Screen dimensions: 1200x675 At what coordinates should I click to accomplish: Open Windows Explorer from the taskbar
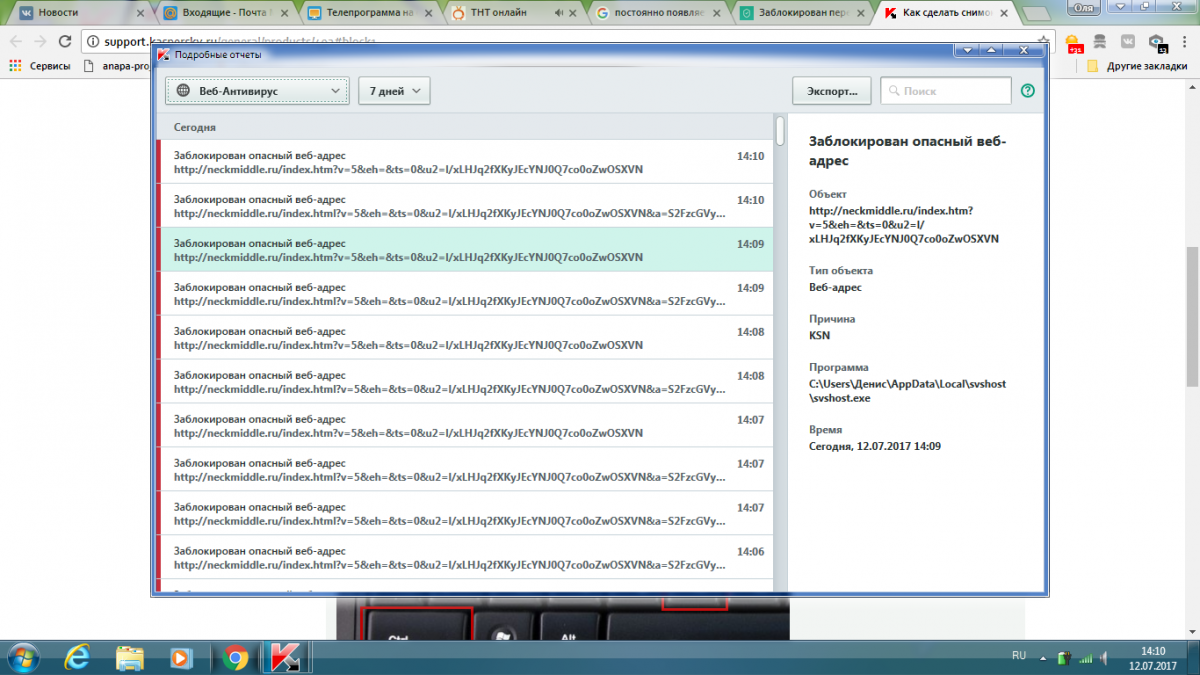[x=129, y=657]
